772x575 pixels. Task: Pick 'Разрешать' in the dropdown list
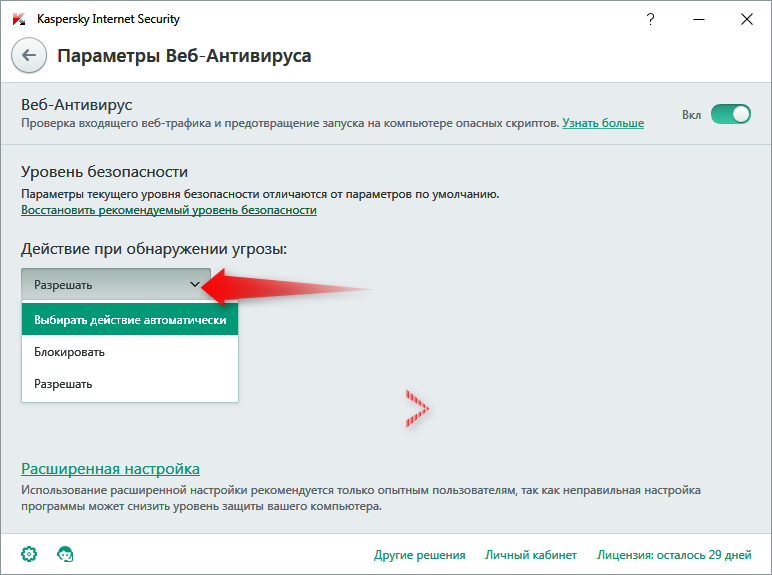pos(130,384)
